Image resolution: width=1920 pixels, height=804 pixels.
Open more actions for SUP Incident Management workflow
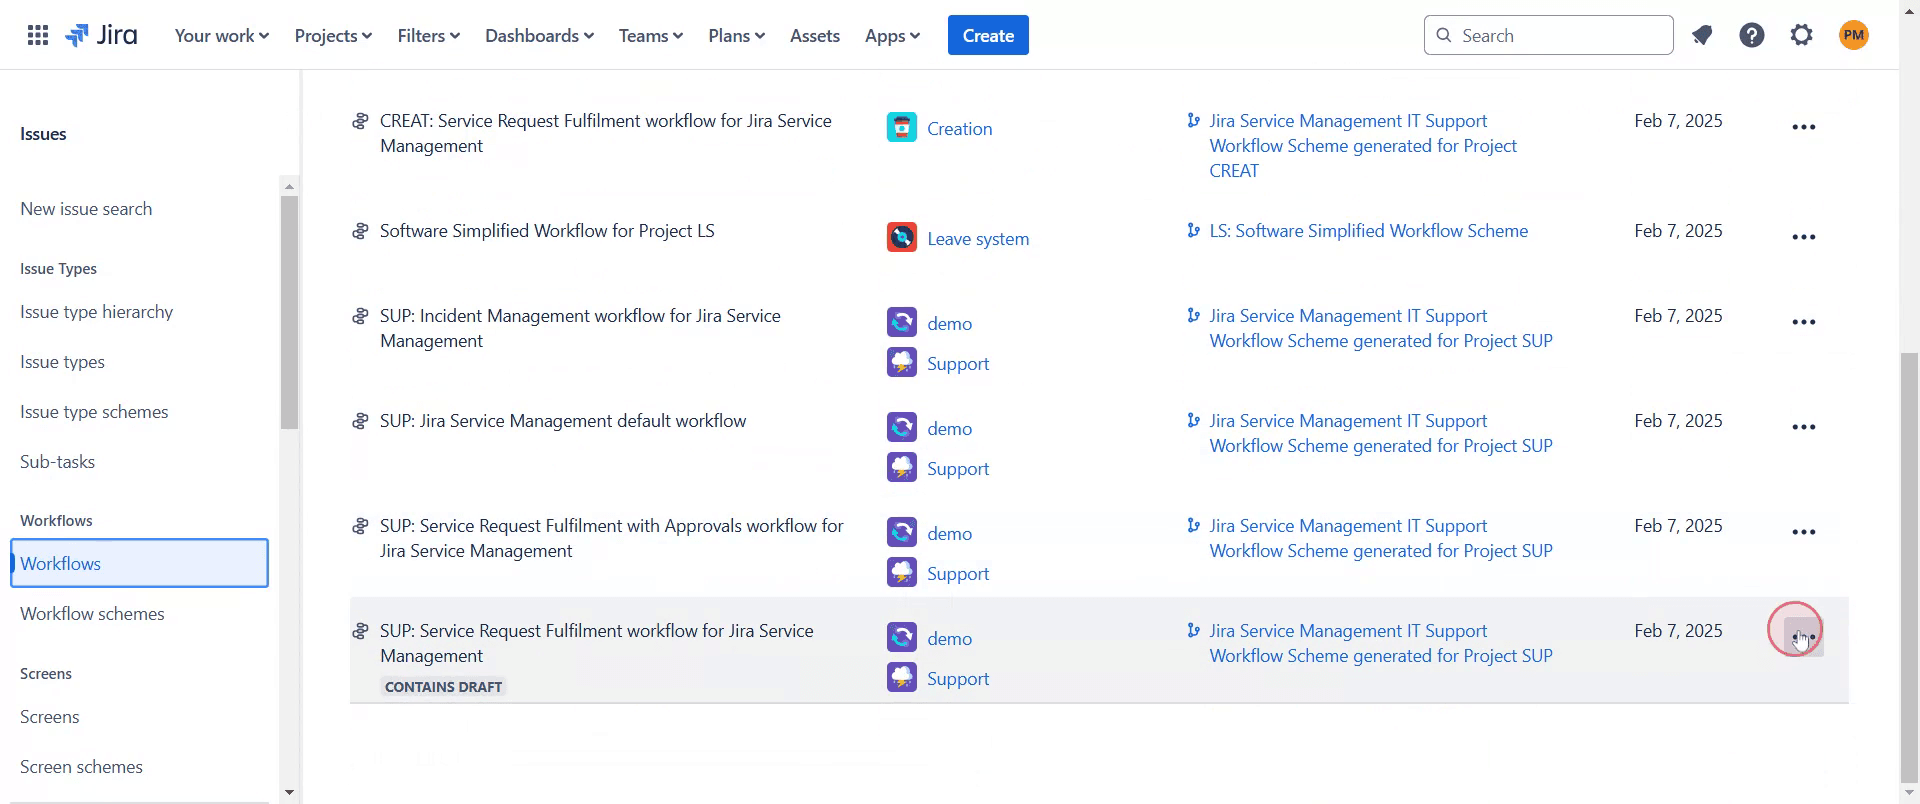pos(1804,322)
